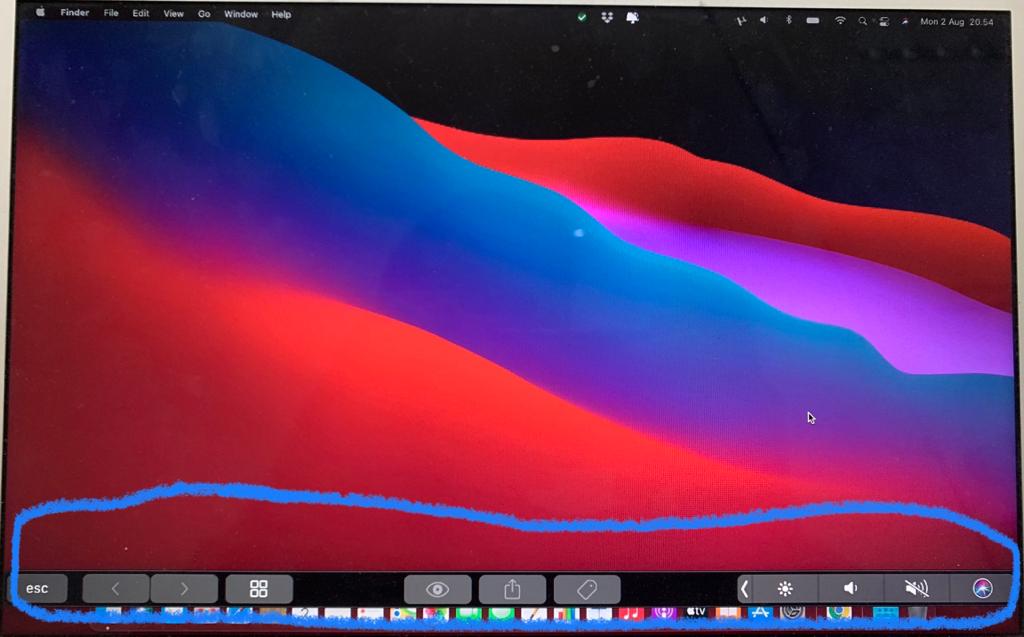This screenshot has height=637, width=1024.
Task: Open the Go menu
Action: point(204,14)
